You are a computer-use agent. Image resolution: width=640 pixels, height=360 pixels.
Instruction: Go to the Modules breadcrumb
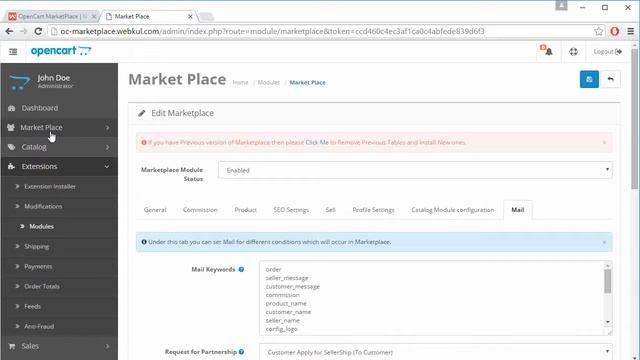[269, 82]
